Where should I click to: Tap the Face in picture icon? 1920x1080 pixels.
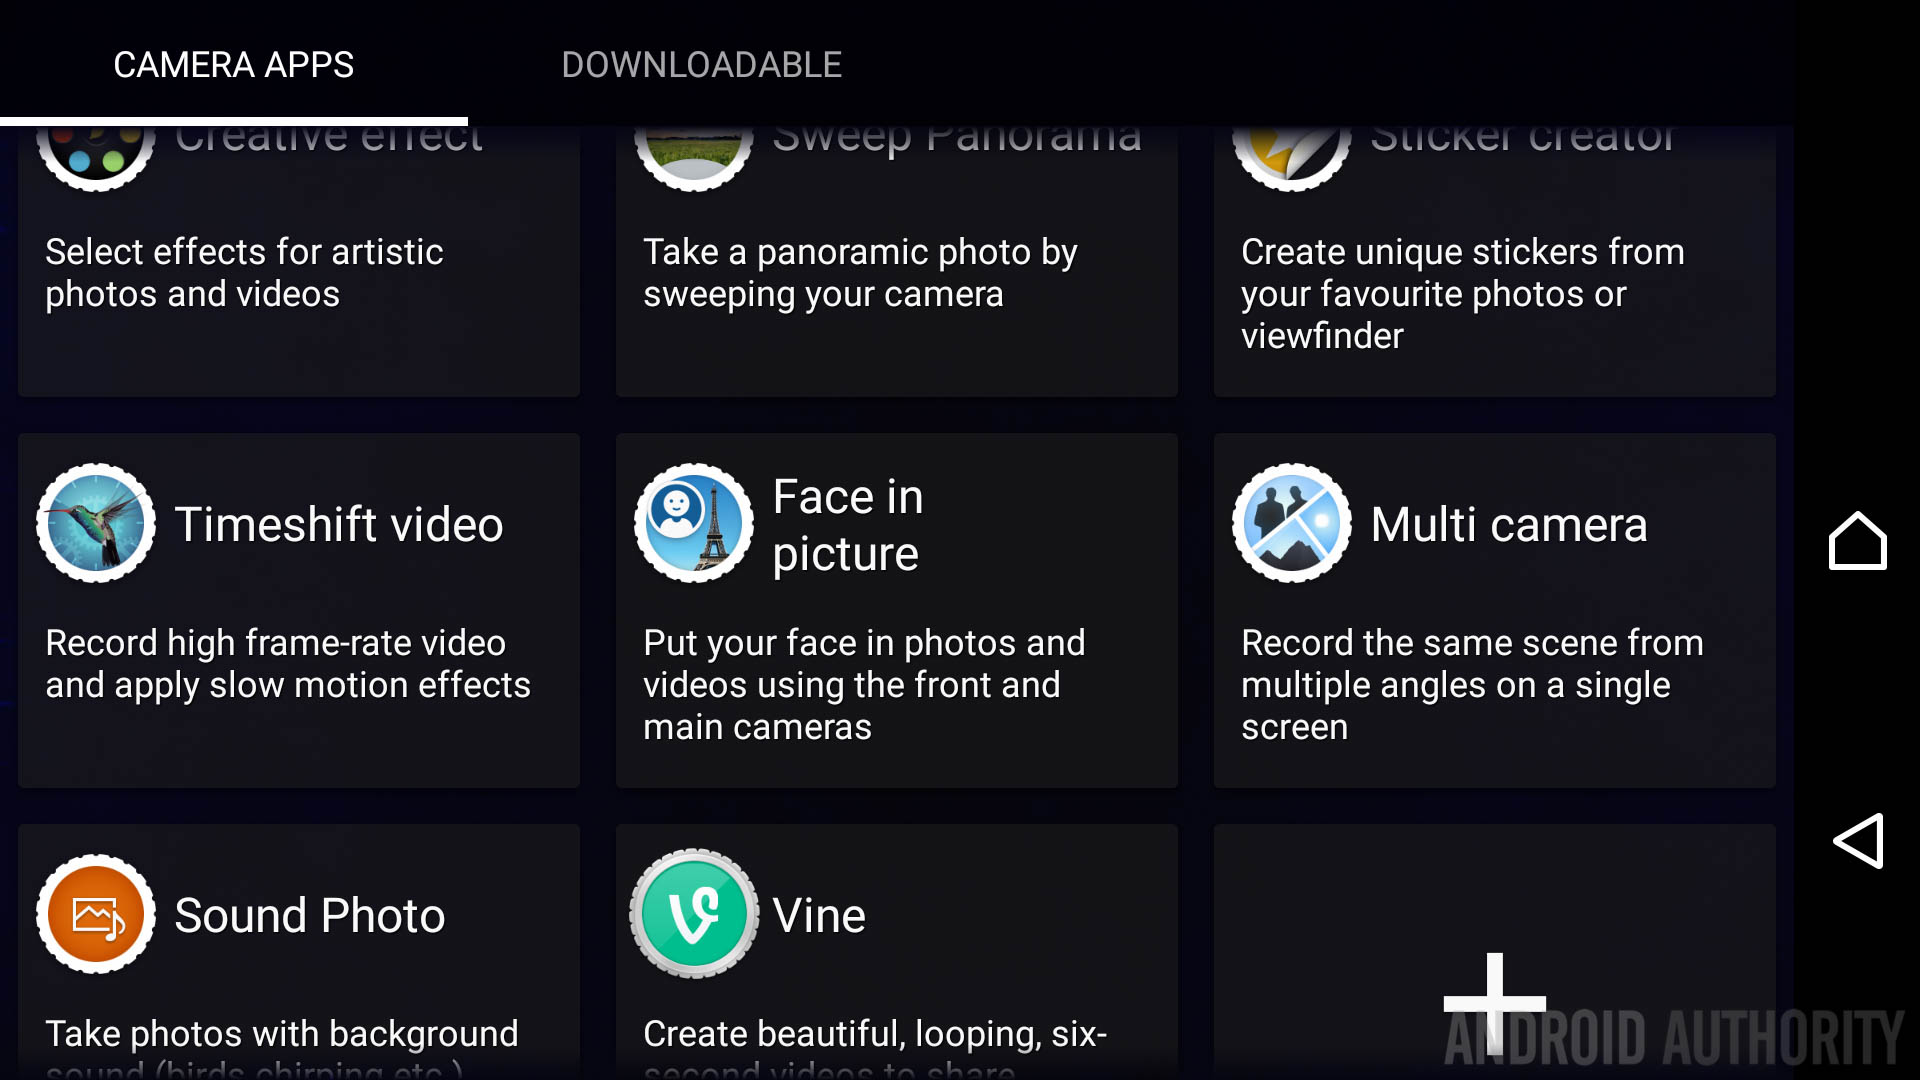(694, 523)
